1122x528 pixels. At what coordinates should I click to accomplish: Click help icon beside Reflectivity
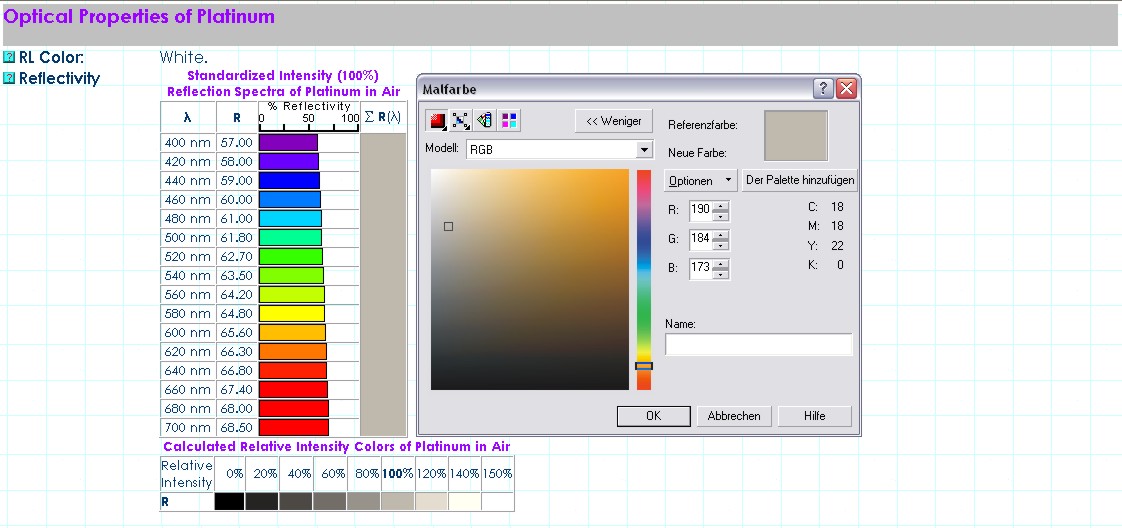pos(9,78)
